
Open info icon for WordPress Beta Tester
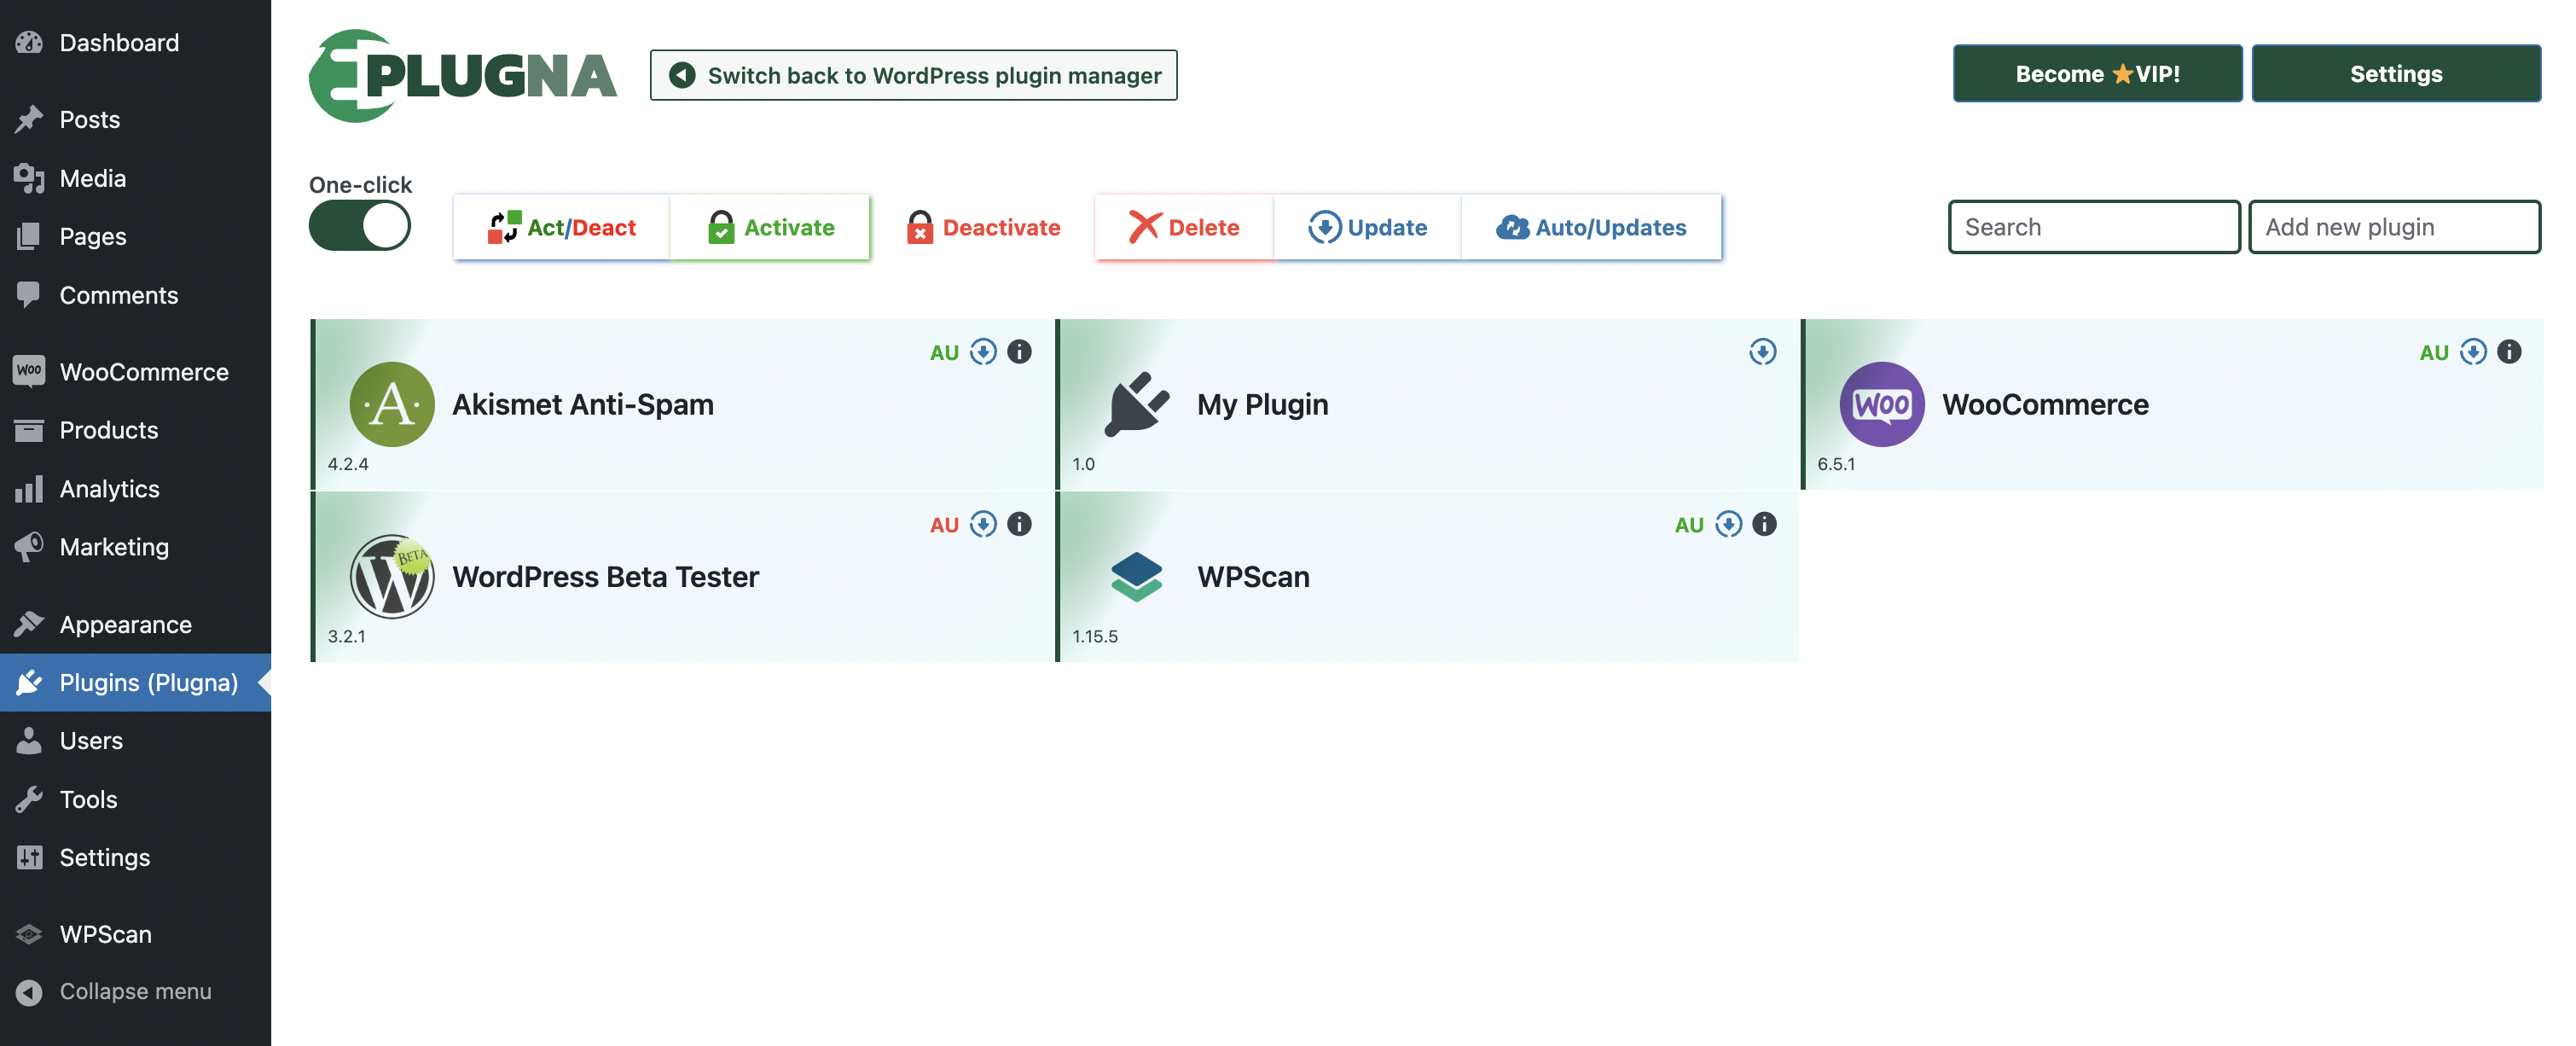[x=1019, y=524]
